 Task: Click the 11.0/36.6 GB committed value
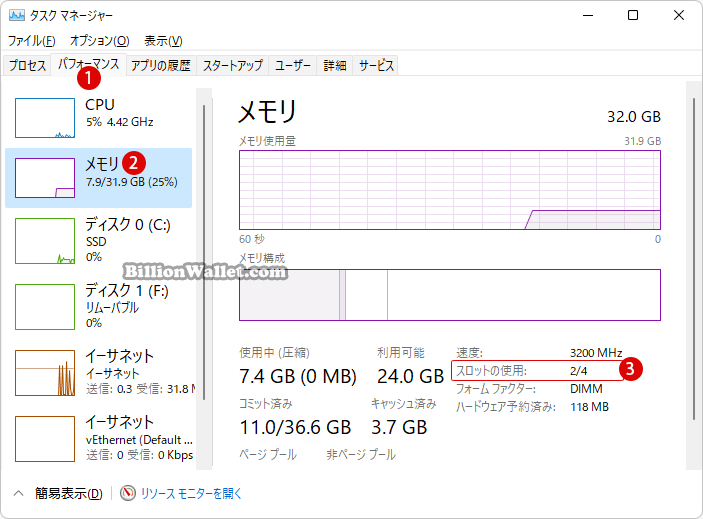click(x=295, y=428)
